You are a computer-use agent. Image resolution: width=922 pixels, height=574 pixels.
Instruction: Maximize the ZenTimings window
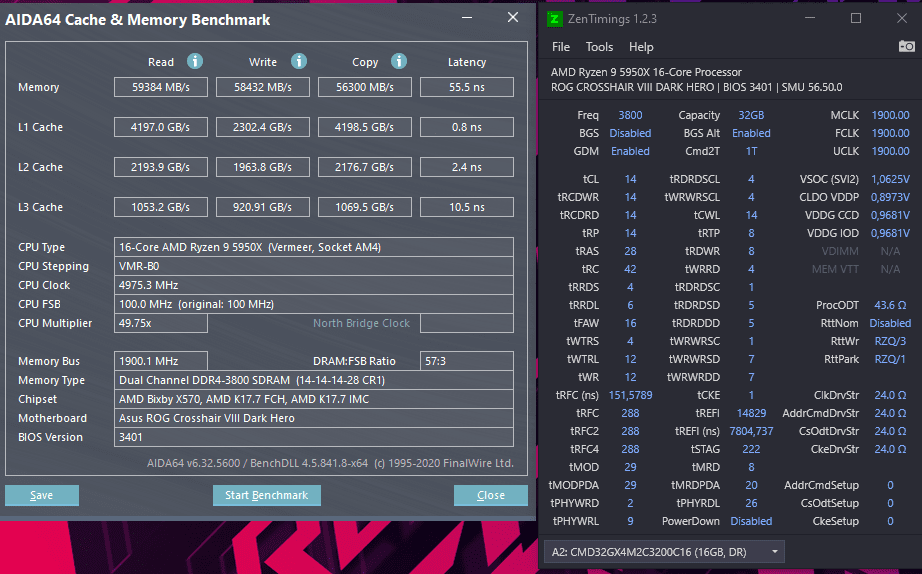coord(856,18)
